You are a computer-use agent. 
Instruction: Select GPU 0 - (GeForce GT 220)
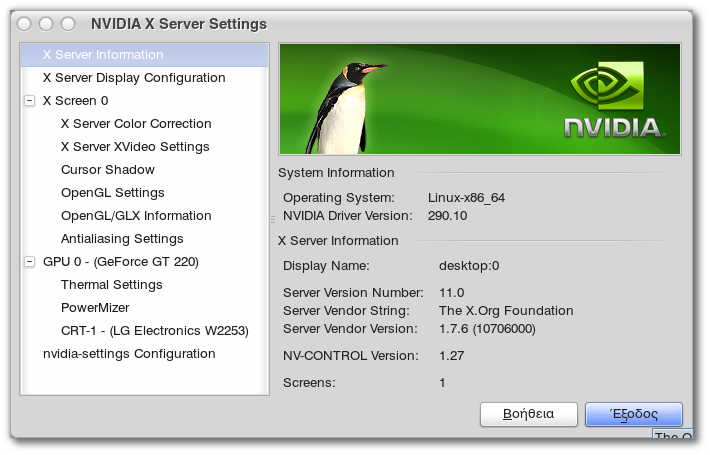(x=144, y=262)
